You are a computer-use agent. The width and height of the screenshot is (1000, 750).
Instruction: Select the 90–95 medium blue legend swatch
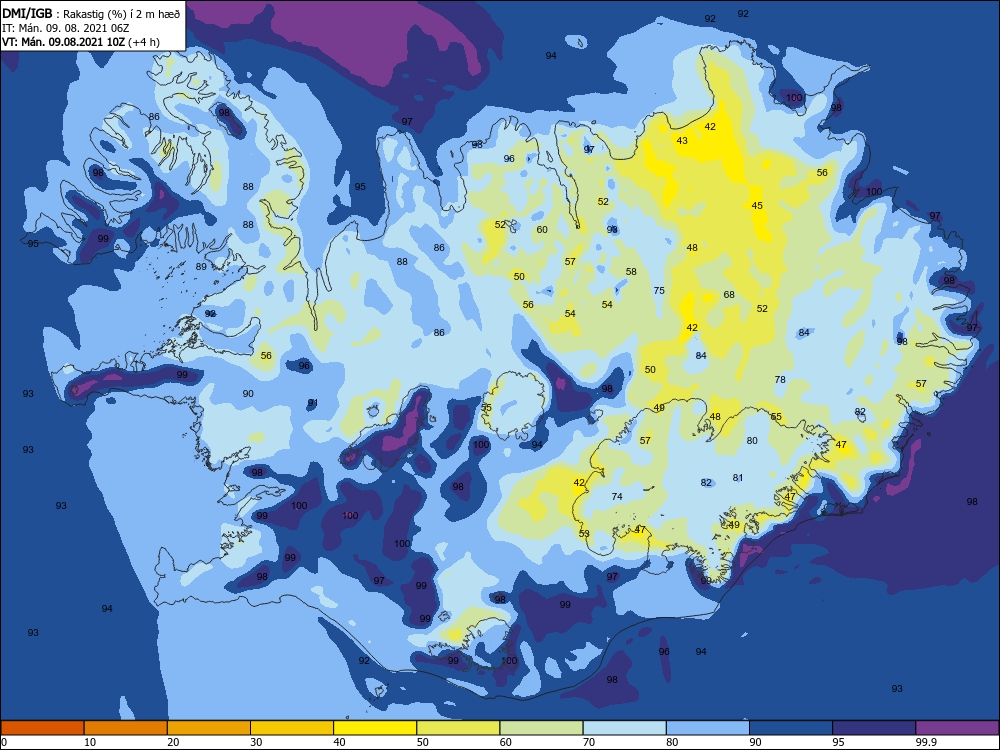coord(791,728)
